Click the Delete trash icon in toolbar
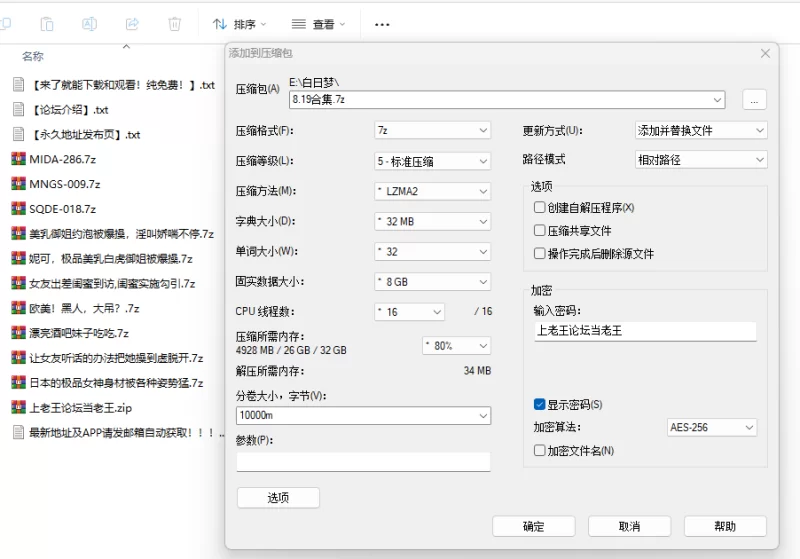This screenshot has height=559, width=800. pyautogui.click(x=174, y=24)
